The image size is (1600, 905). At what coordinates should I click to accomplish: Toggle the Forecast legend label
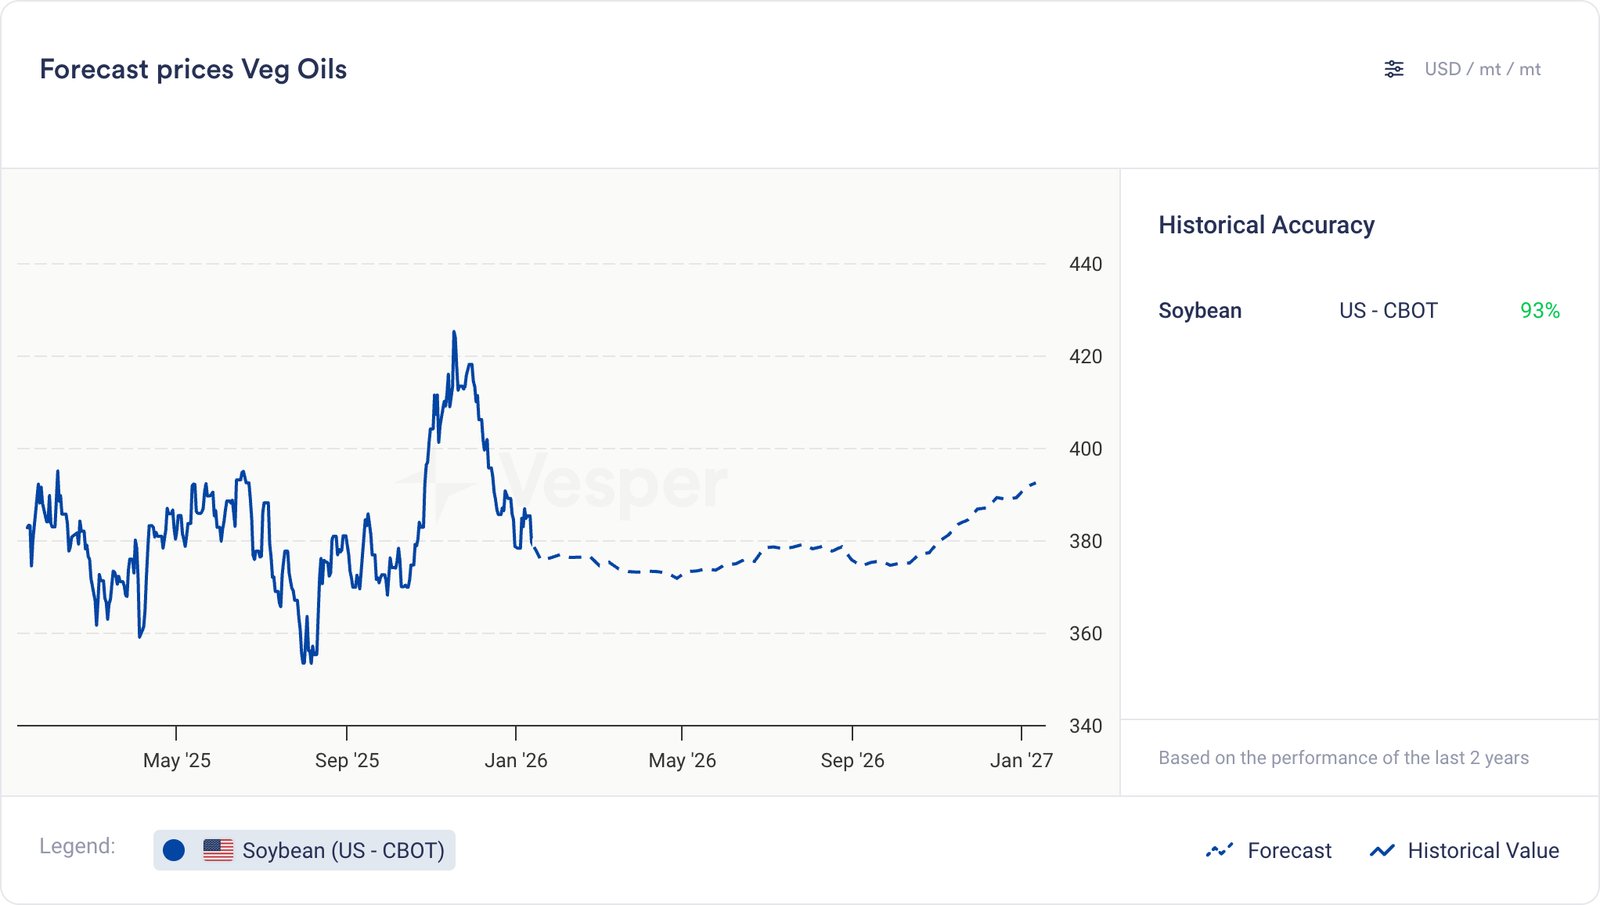pos(1289,850)
